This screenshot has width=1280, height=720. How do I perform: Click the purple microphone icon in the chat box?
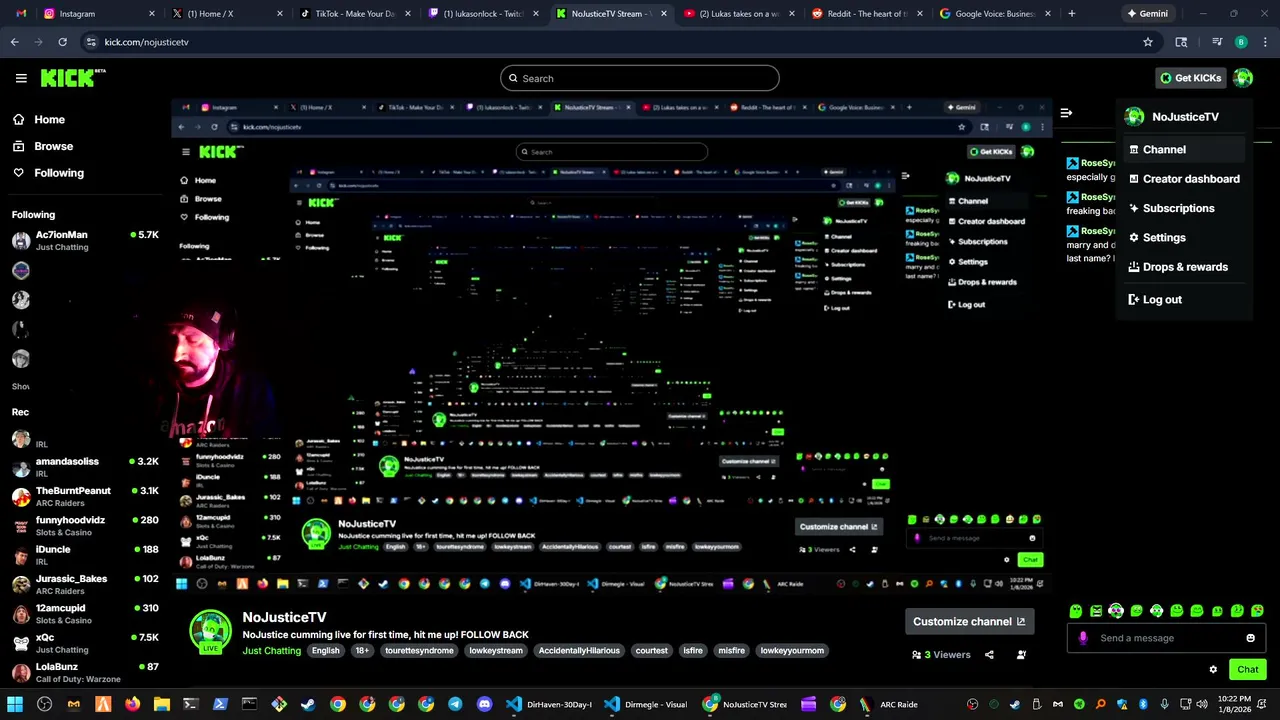pos(1083,638)
